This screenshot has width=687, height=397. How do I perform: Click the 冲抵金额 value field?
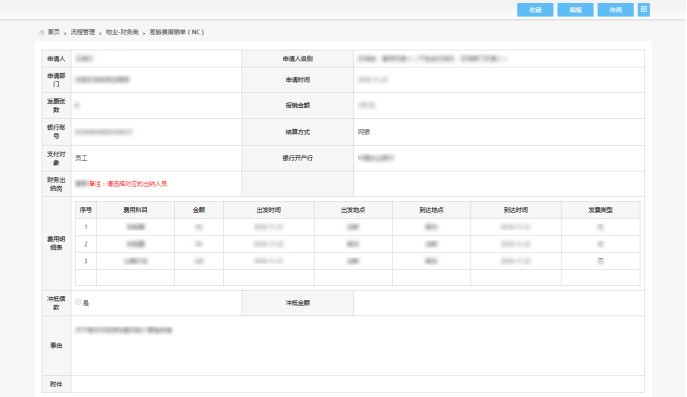pyautogui.click(x=499, y=303)
